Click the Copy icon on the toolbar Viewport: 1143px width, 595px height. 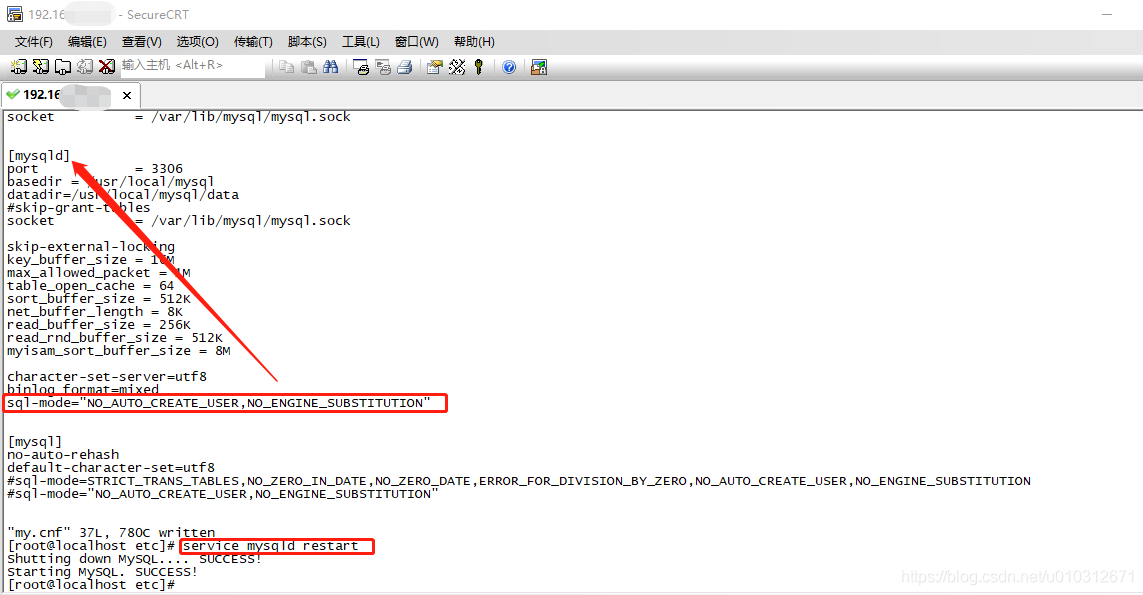(x=284, y=66)
